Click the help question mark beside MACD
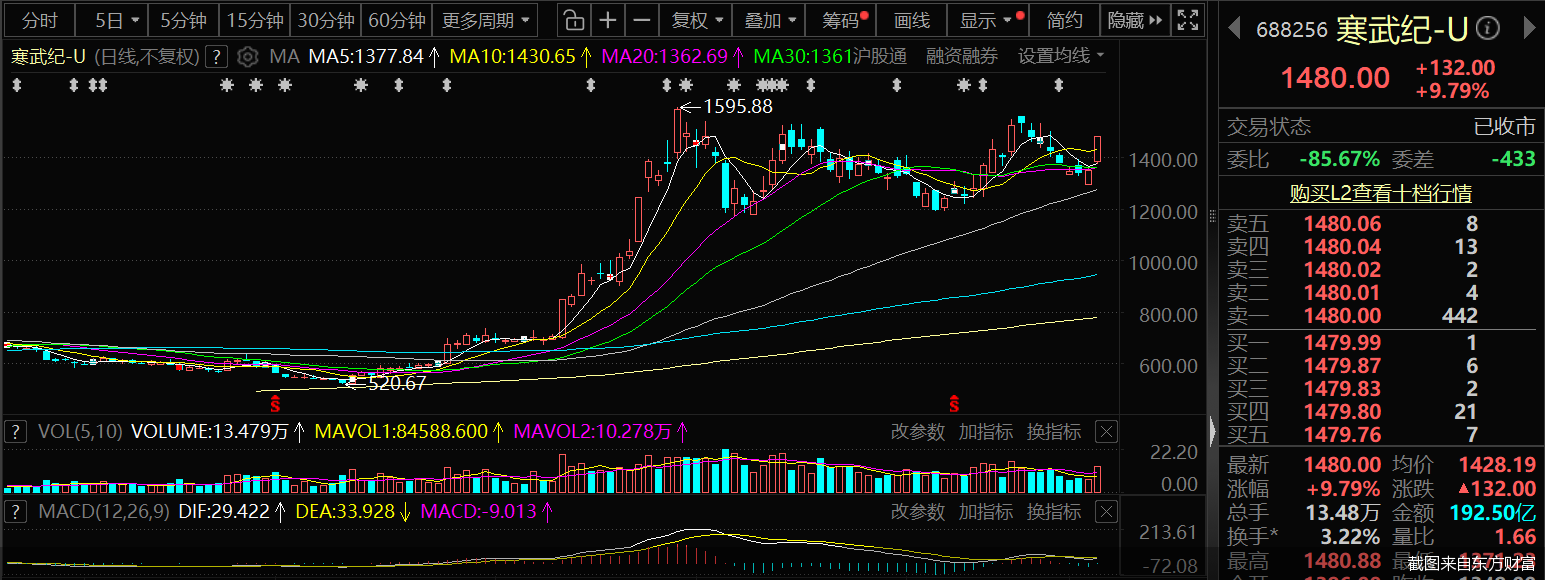Screen dimensions: 1545x580 tap(15, 512)
